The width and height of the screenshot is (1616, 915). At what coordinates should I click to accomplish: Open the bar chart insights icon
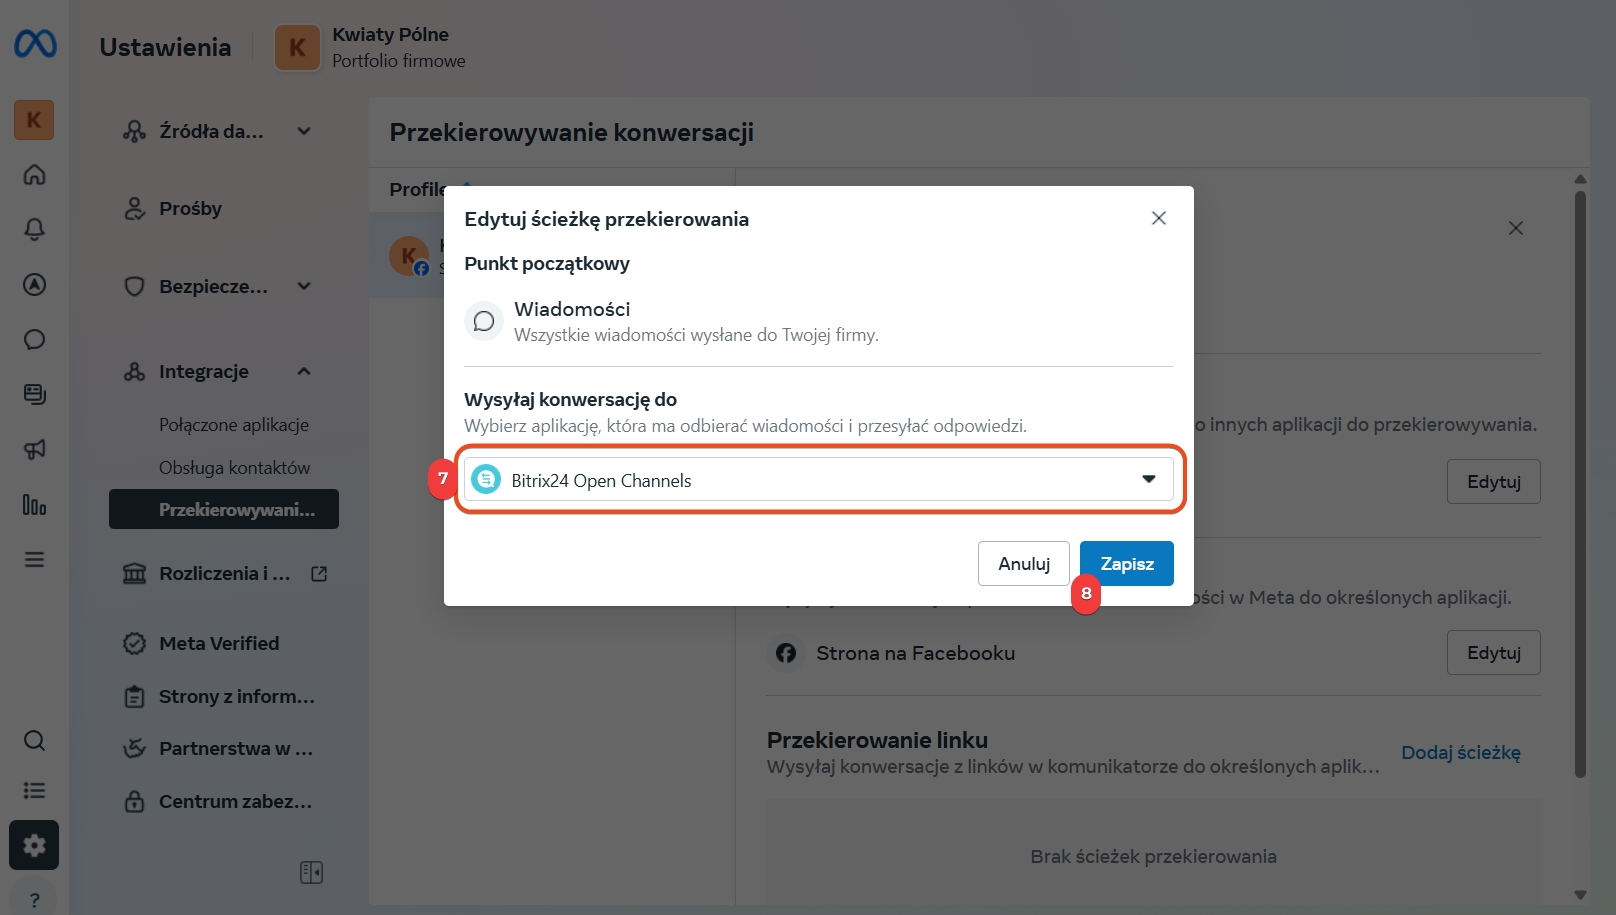34,505
